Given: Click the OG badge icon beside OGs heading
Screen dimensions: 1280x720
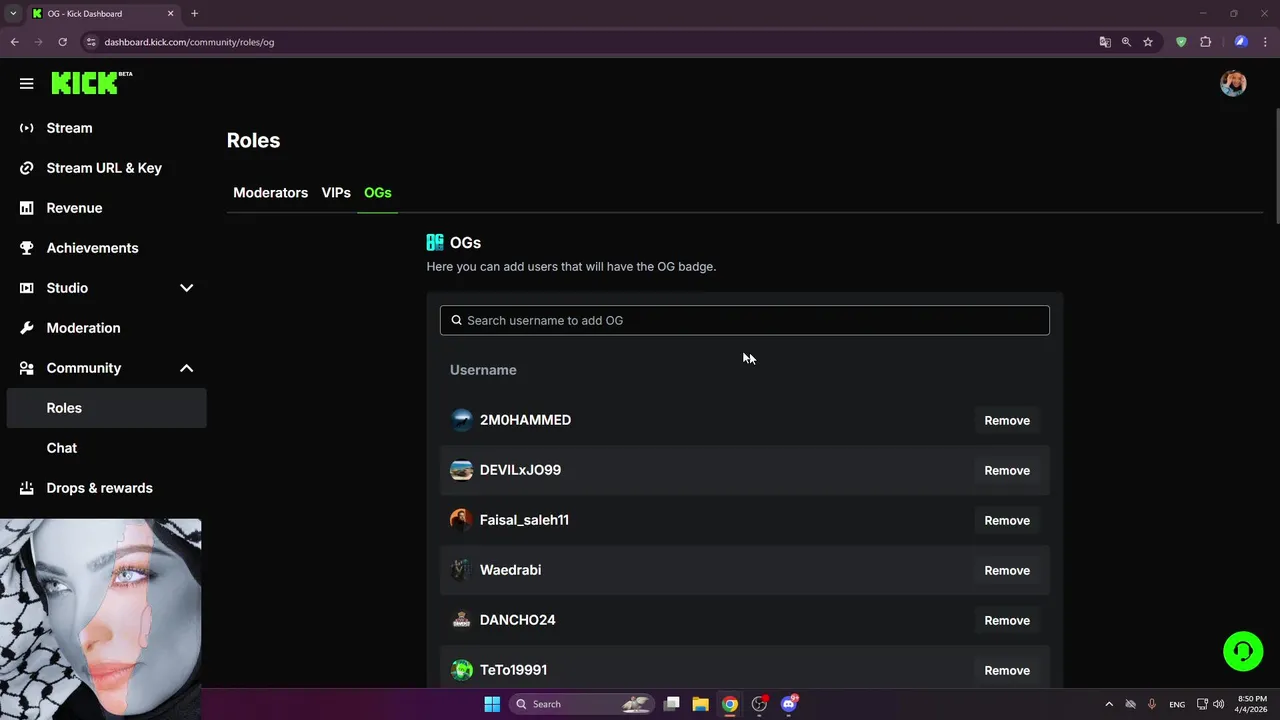Looking at the screenshot, I should (x=435, y=243).
